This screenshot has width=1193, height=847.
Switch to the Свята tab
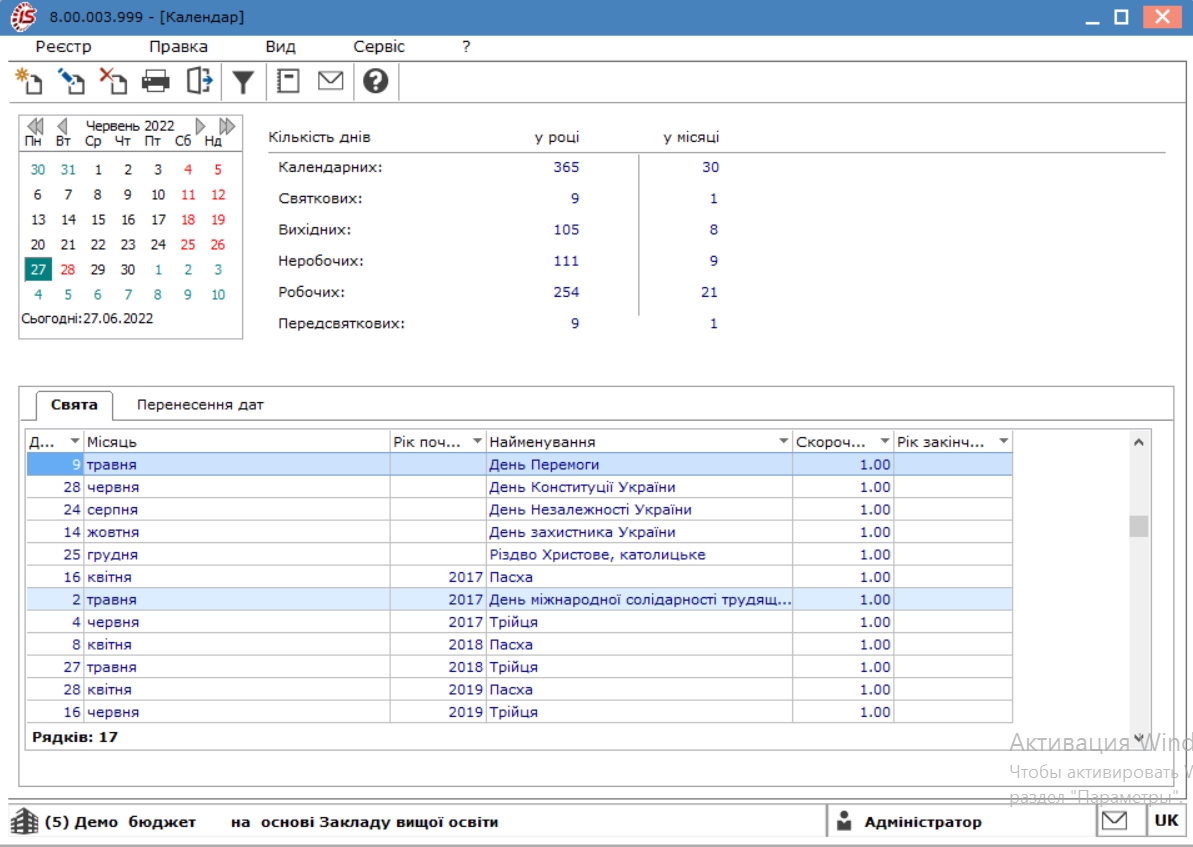tap(74, 405)
